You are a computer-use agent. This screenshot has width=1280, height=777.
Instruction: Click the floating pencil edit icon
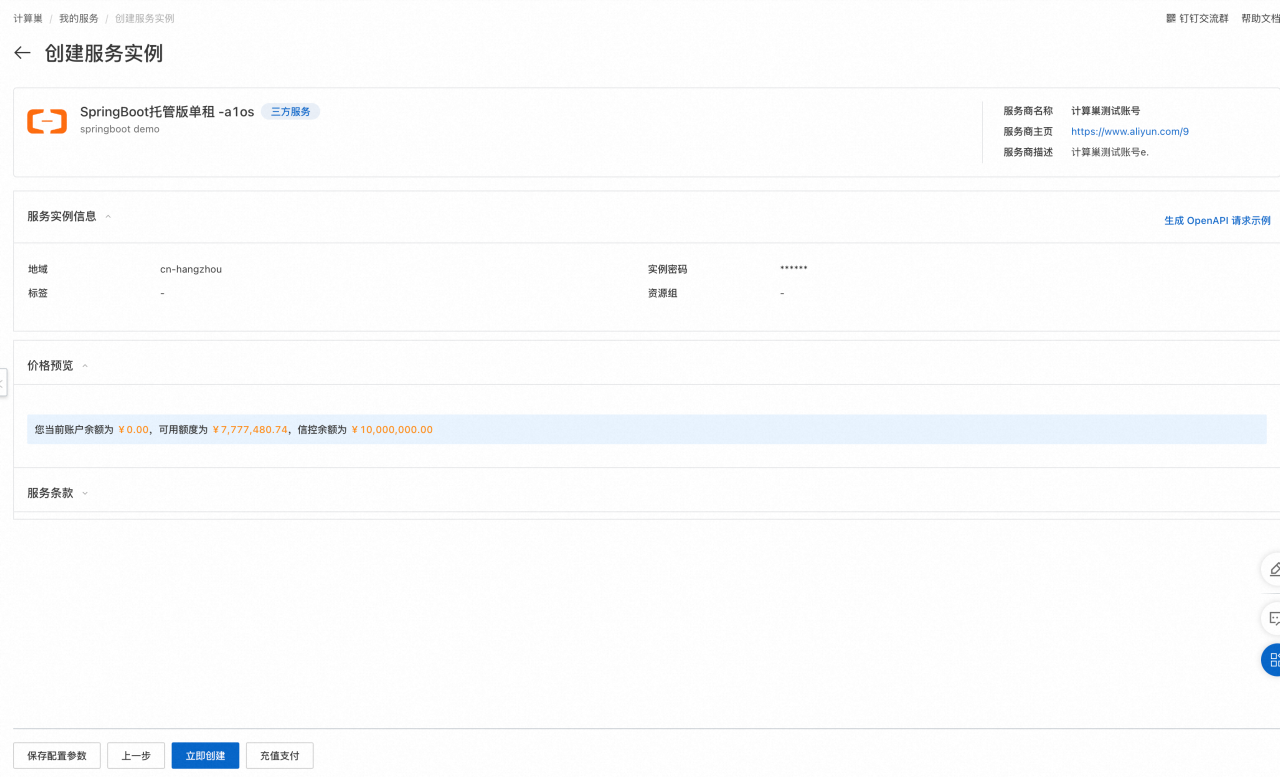pos(1272,569)
